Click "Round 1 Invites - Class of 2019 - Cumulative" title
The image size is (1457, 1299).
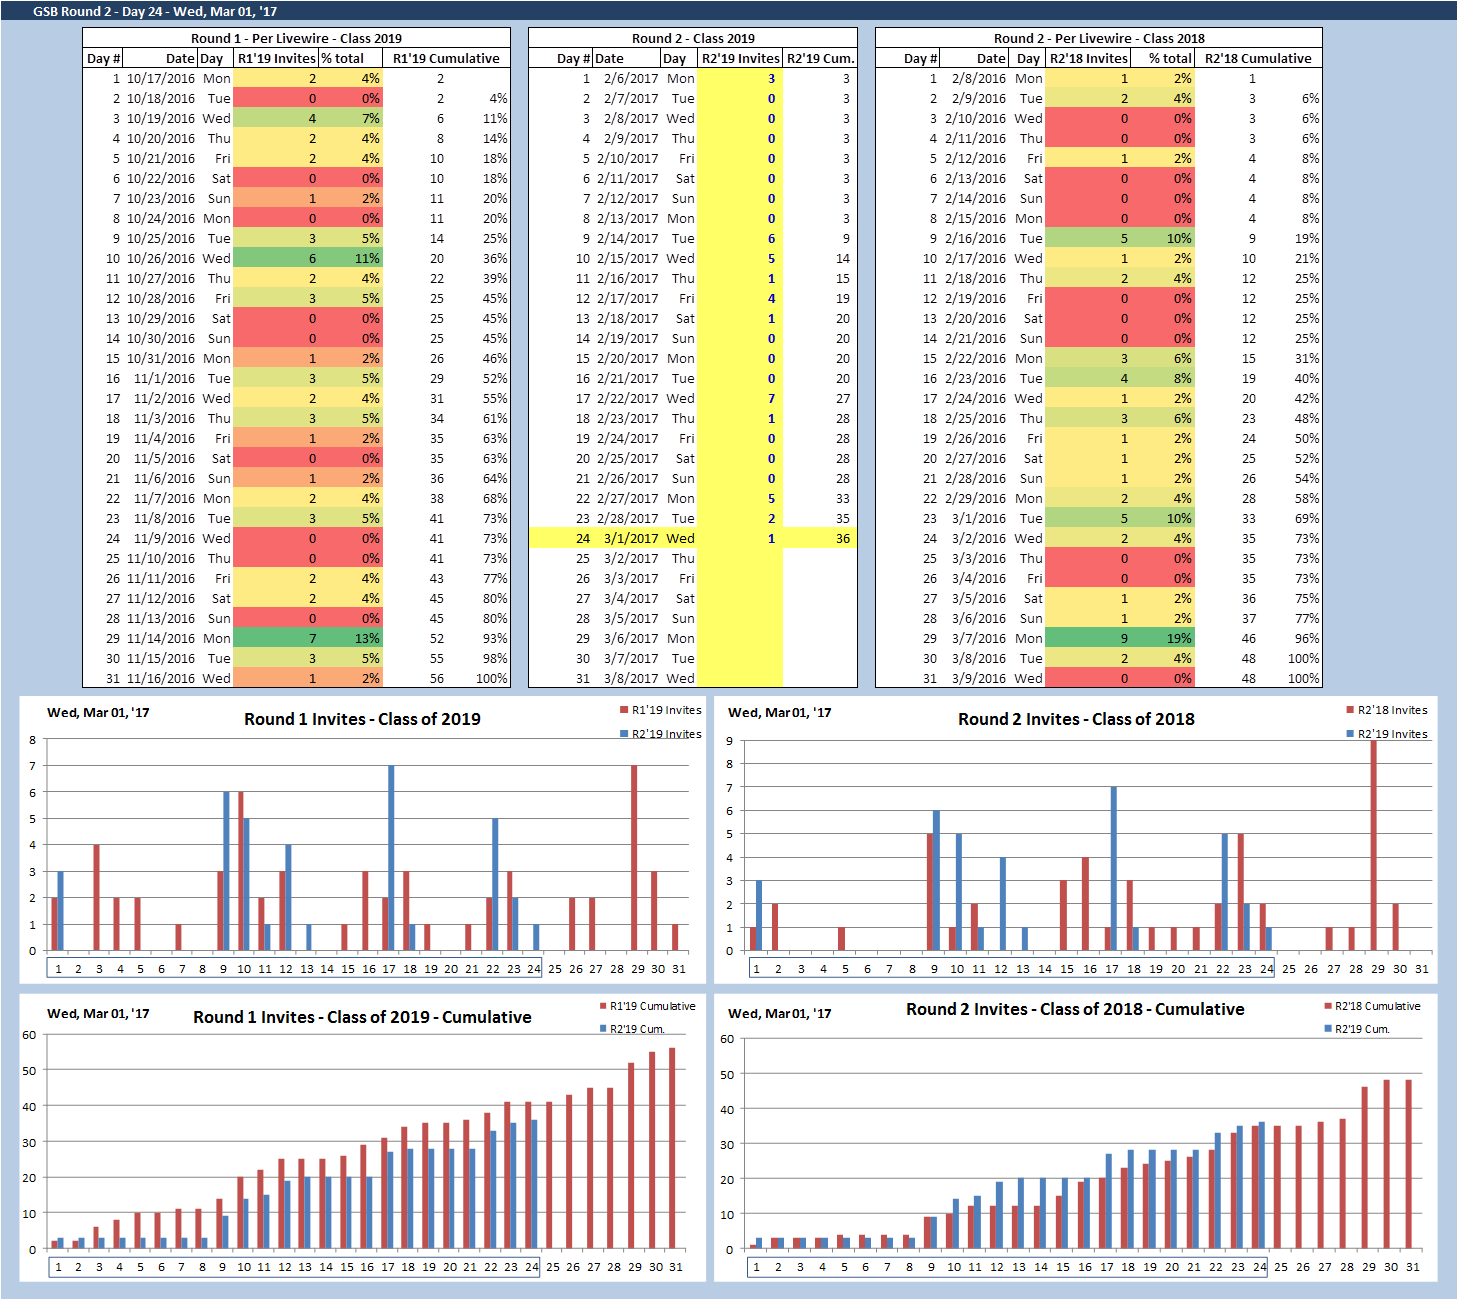click(x=362, y=1017)
